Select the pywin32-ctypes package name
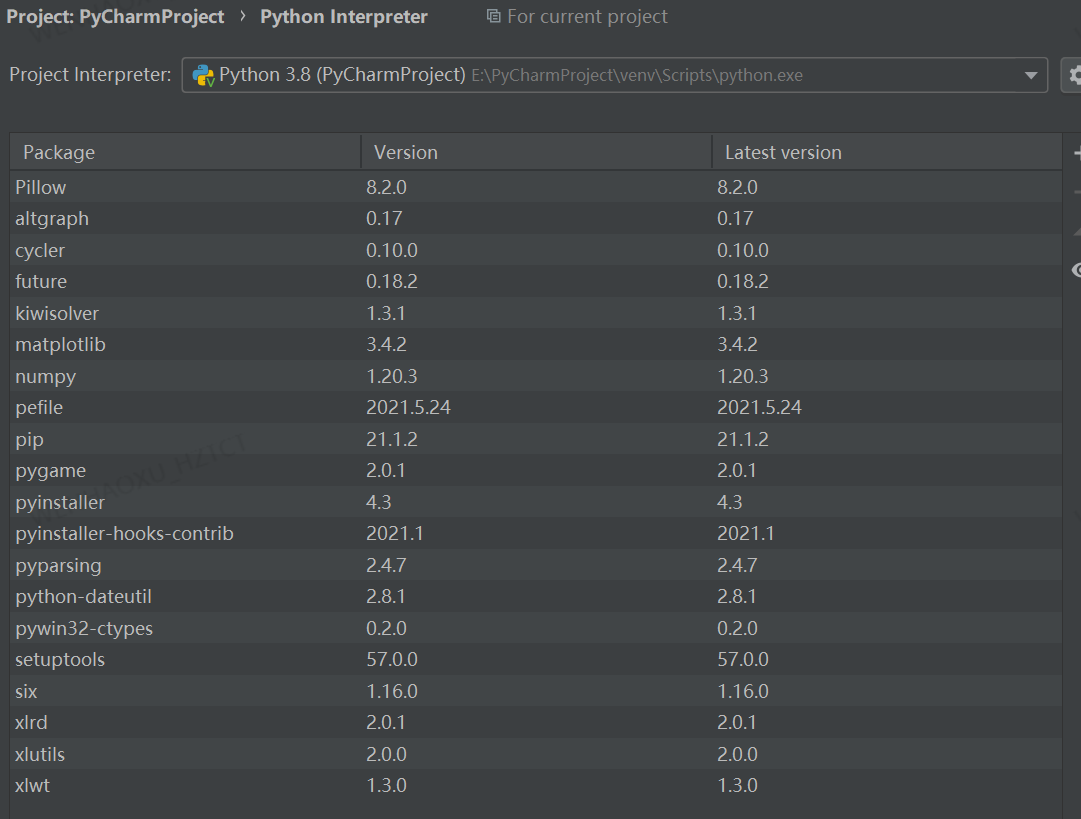Screen dimensions: 1081x819 [84, 628]
